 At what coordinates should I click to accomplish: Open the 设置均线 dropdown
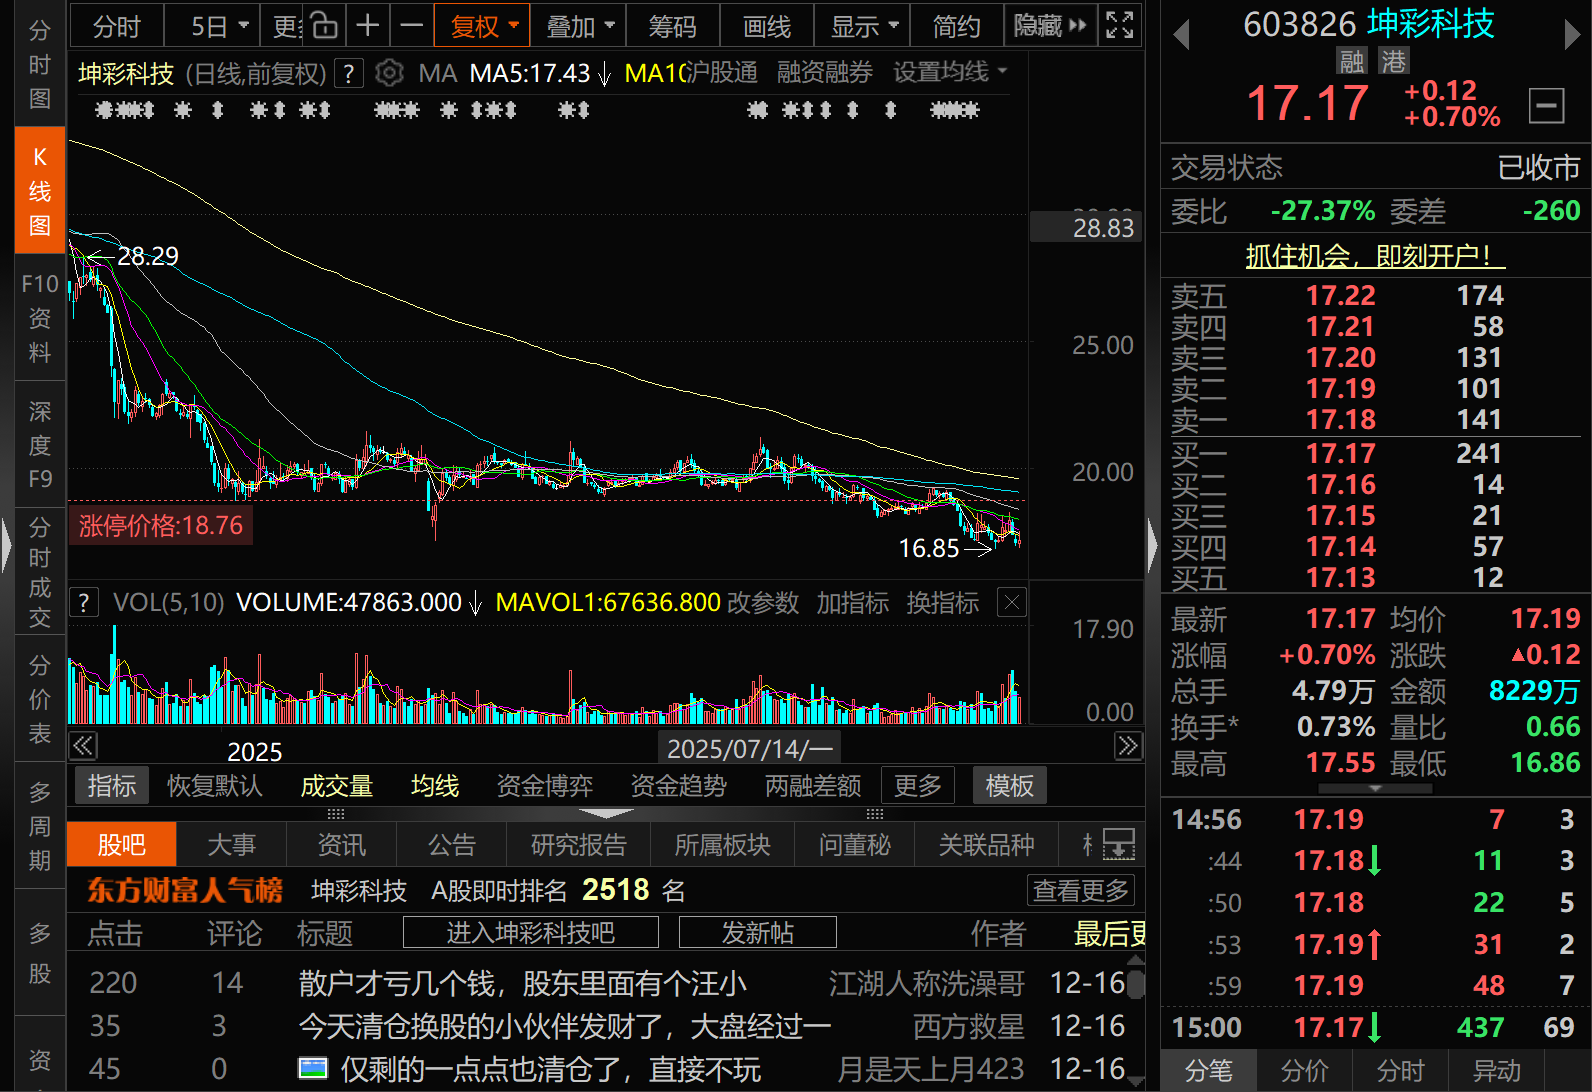(950, 72)
